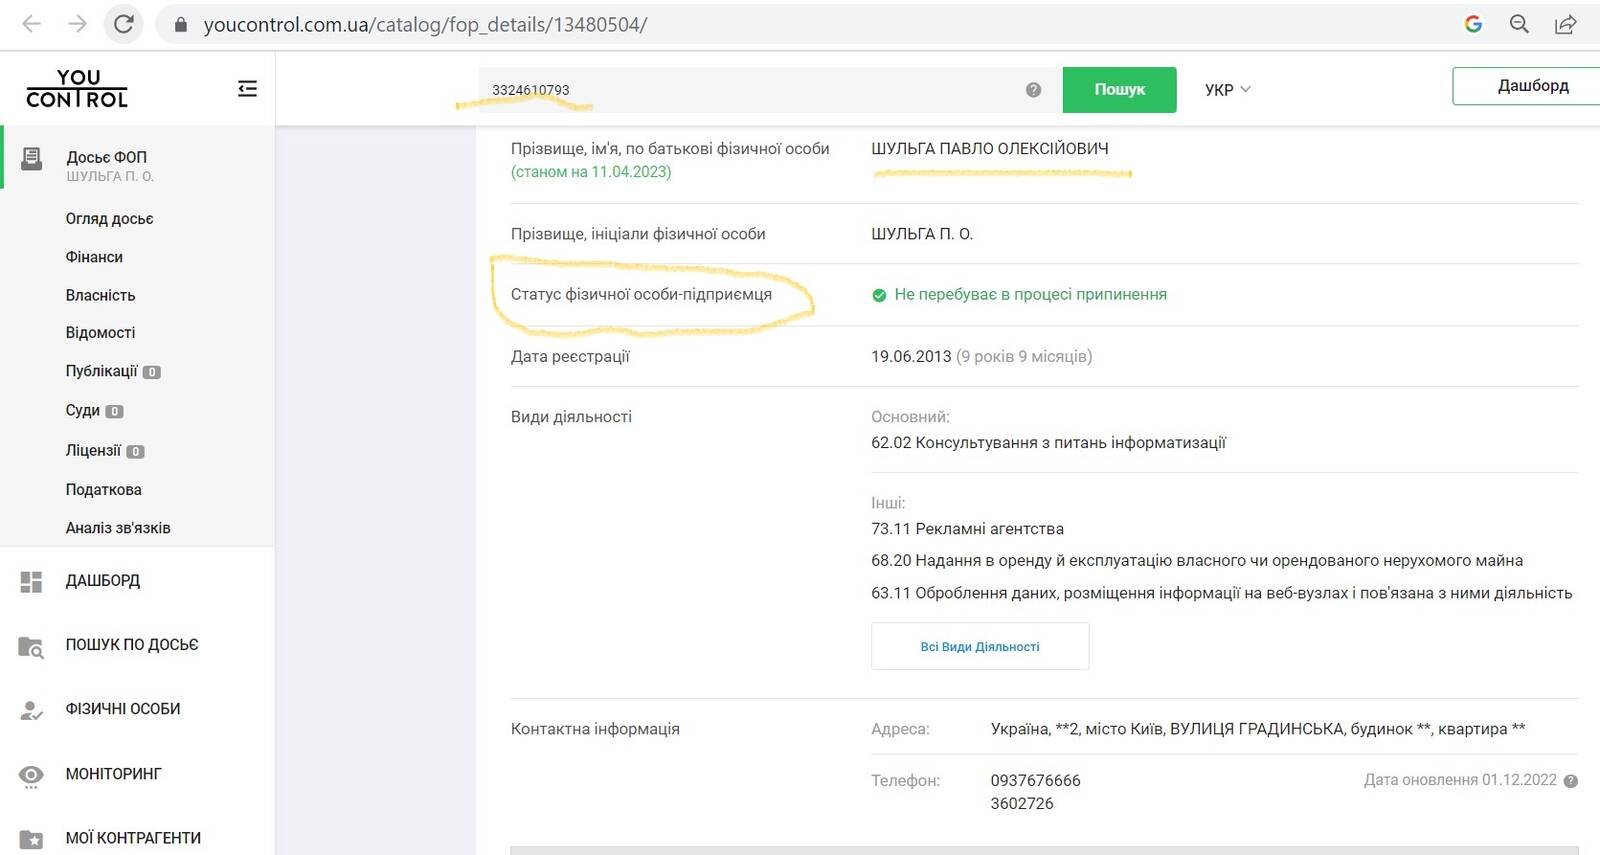The width and height of the screenshot is (1600, 855).
Task: Click the share page icon in address bar
Action: tap(1565, 24)
